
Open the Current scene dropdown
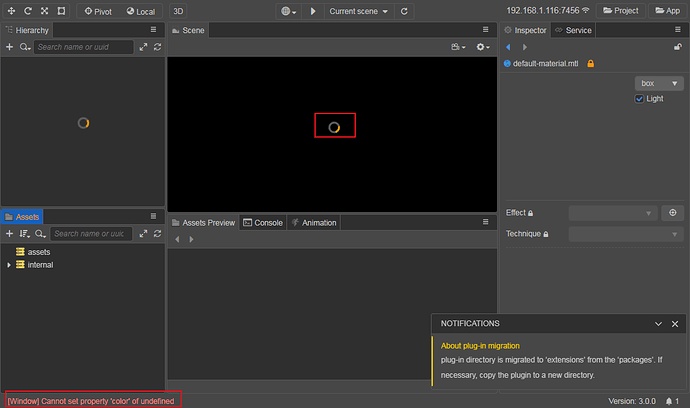tap(359, 11)
